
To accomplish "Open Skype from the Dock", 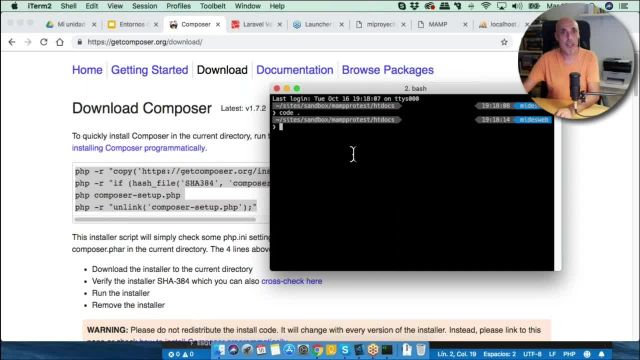I will 345,350.
